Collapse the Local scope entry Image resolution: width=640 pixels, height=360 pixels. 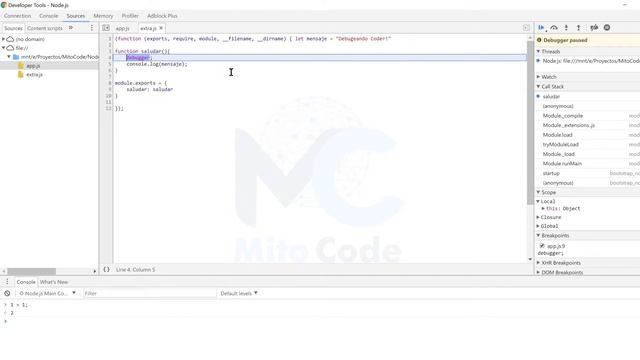tap(538, 201)
